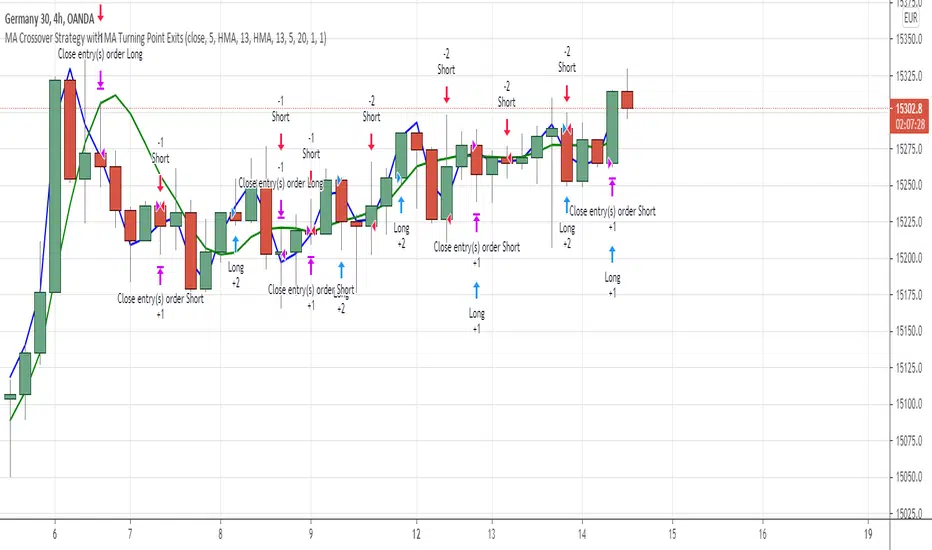Open MA Crossover Strategy indicator legend
932x550 pixels.
click(x=165, y=39)
